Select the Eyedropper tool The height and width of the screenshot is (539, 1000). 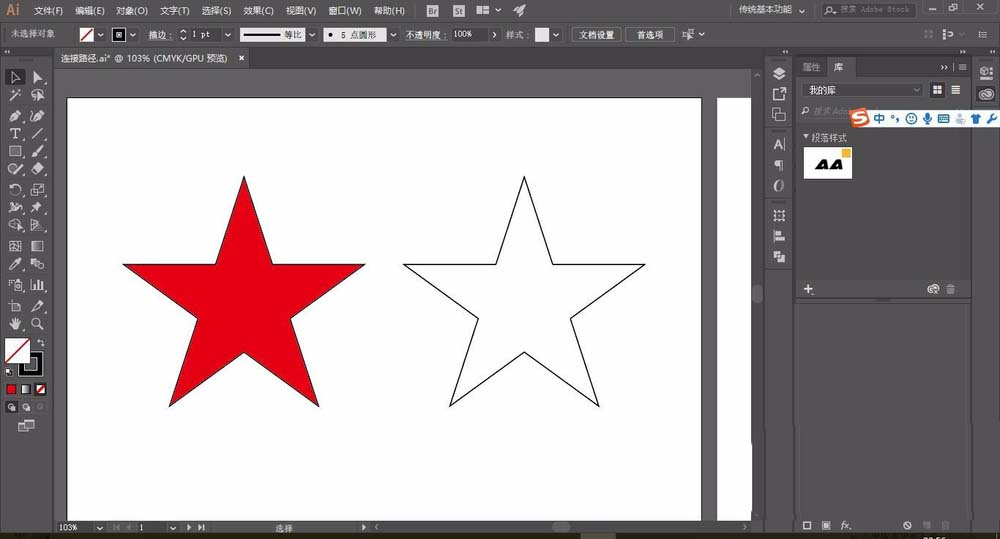pos(15,264)
